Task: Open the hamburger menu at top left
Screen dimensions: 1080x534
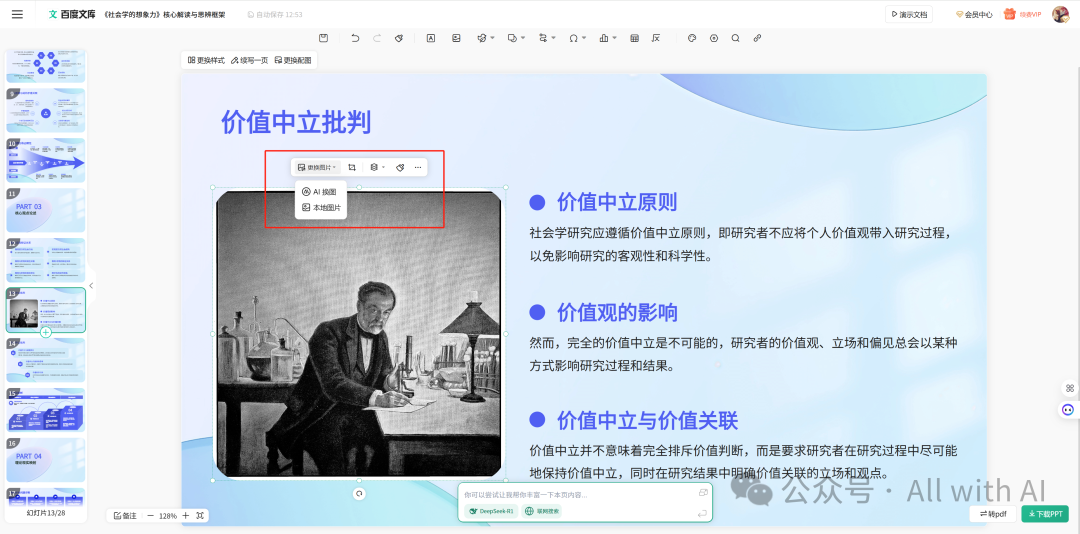Action: click(17, 14)
